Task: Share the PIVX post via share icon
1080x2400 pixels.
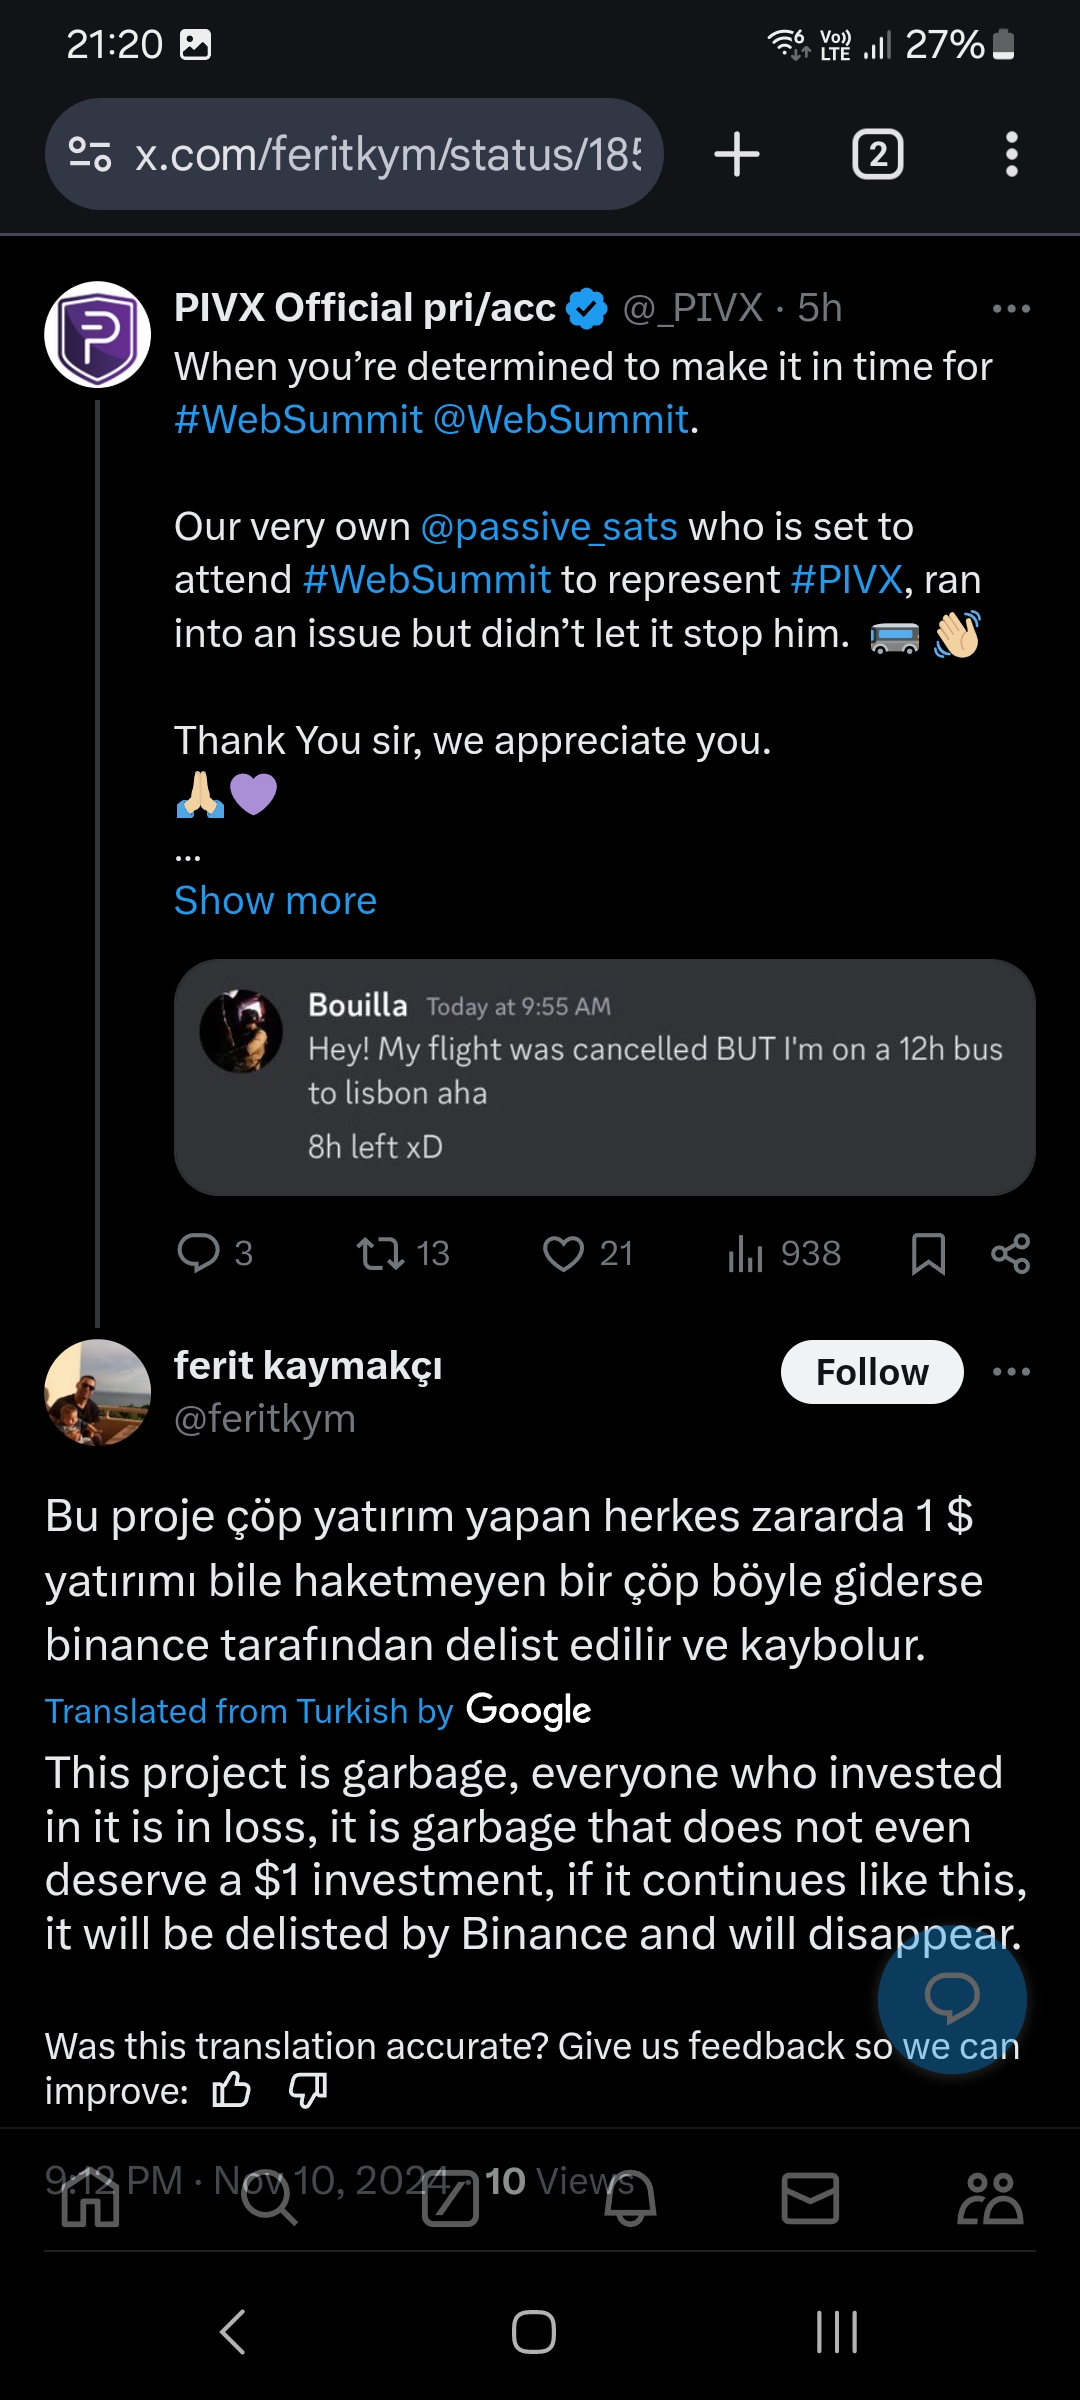Action: 1010,1253
